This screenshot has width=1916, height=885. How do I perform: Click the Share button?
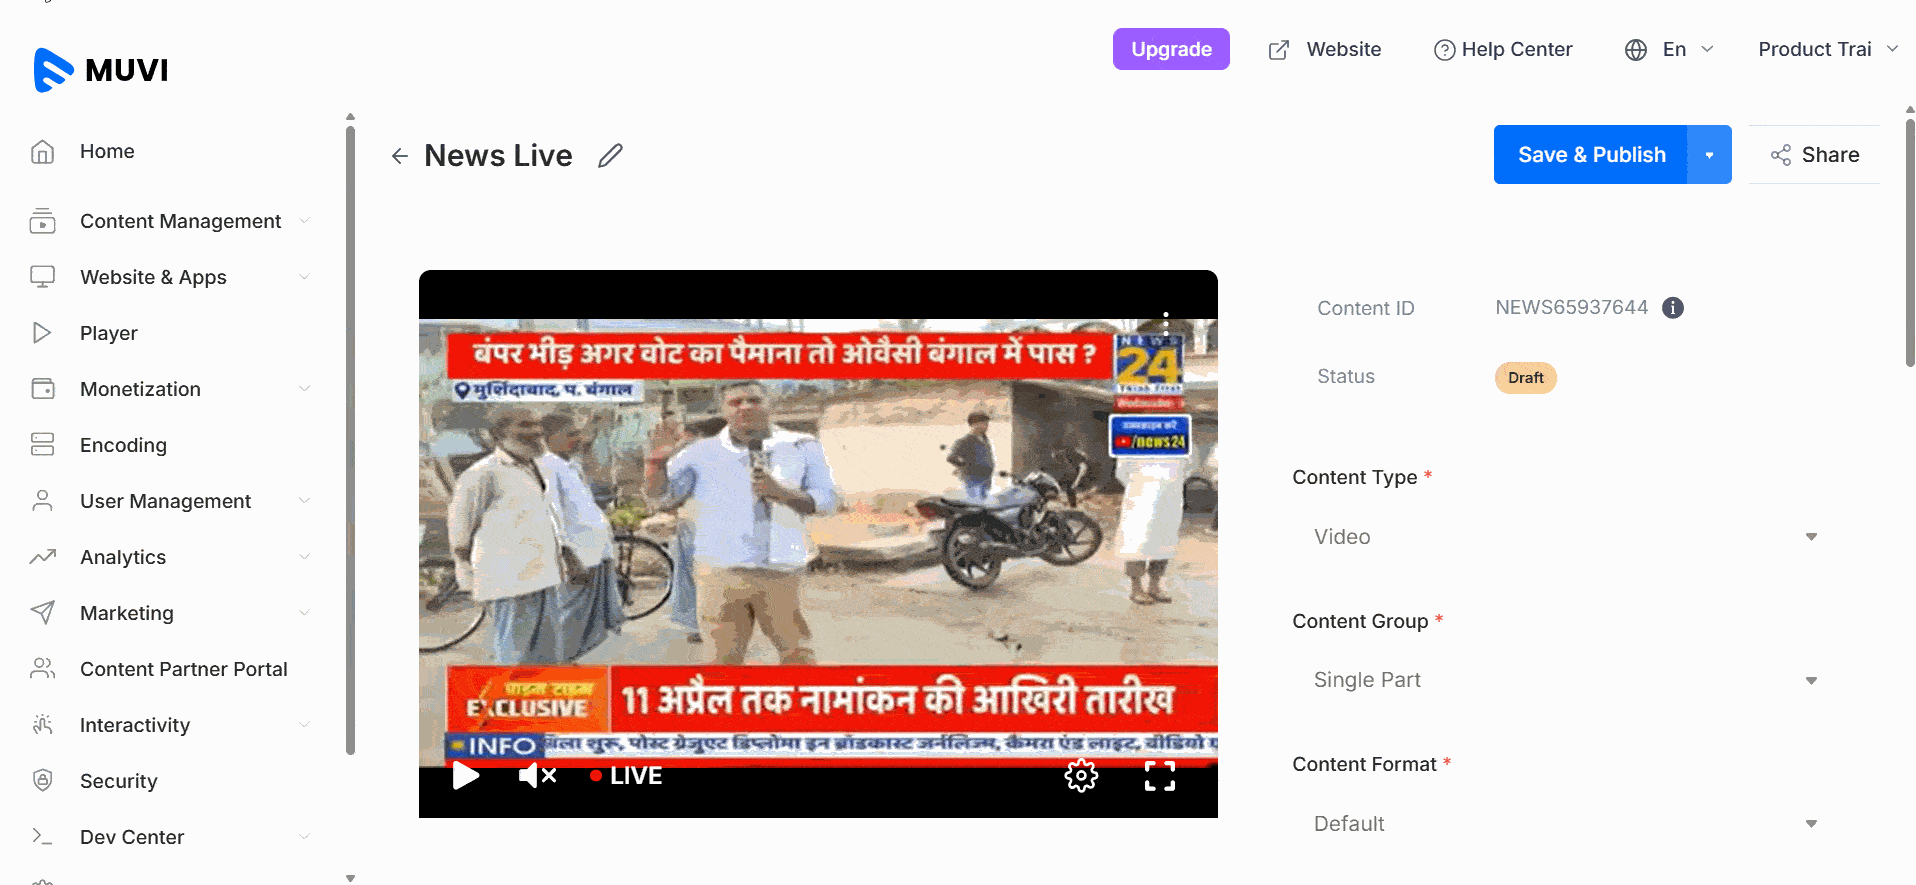coord(1815,155)
